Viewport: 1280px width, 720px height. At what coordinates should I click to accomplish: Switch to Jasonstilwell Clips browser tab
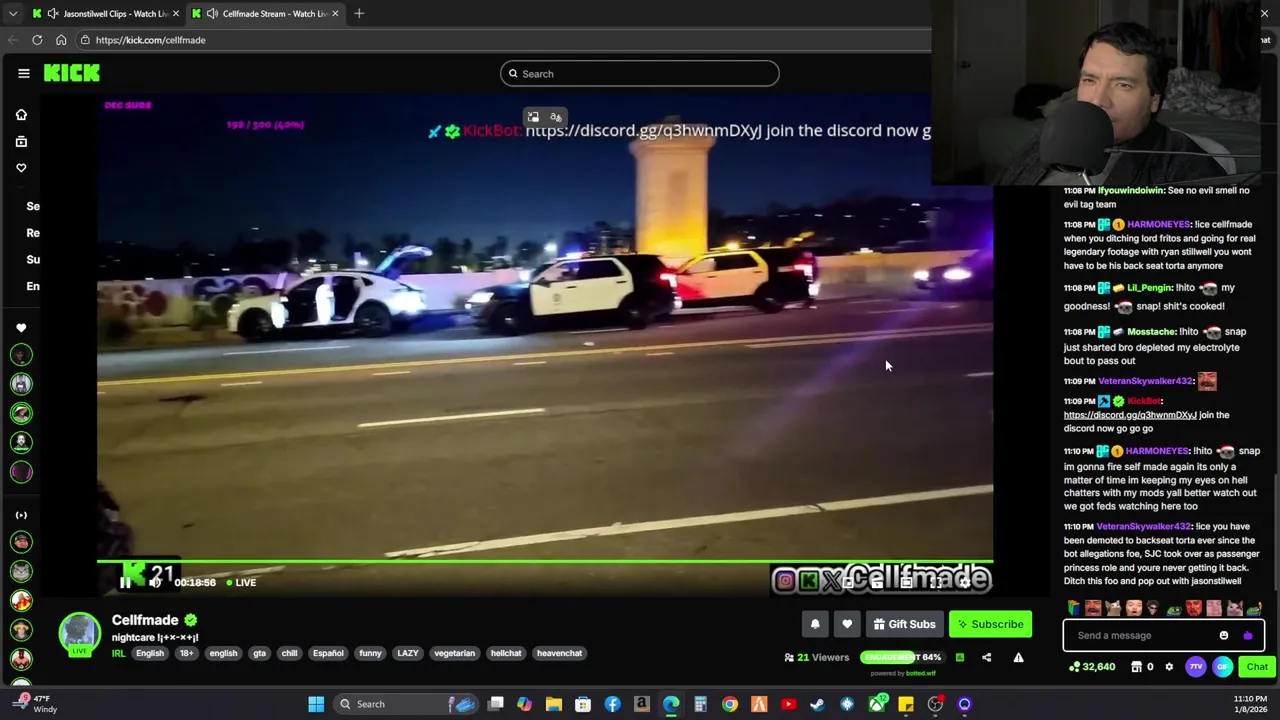(x=105, y=14)
